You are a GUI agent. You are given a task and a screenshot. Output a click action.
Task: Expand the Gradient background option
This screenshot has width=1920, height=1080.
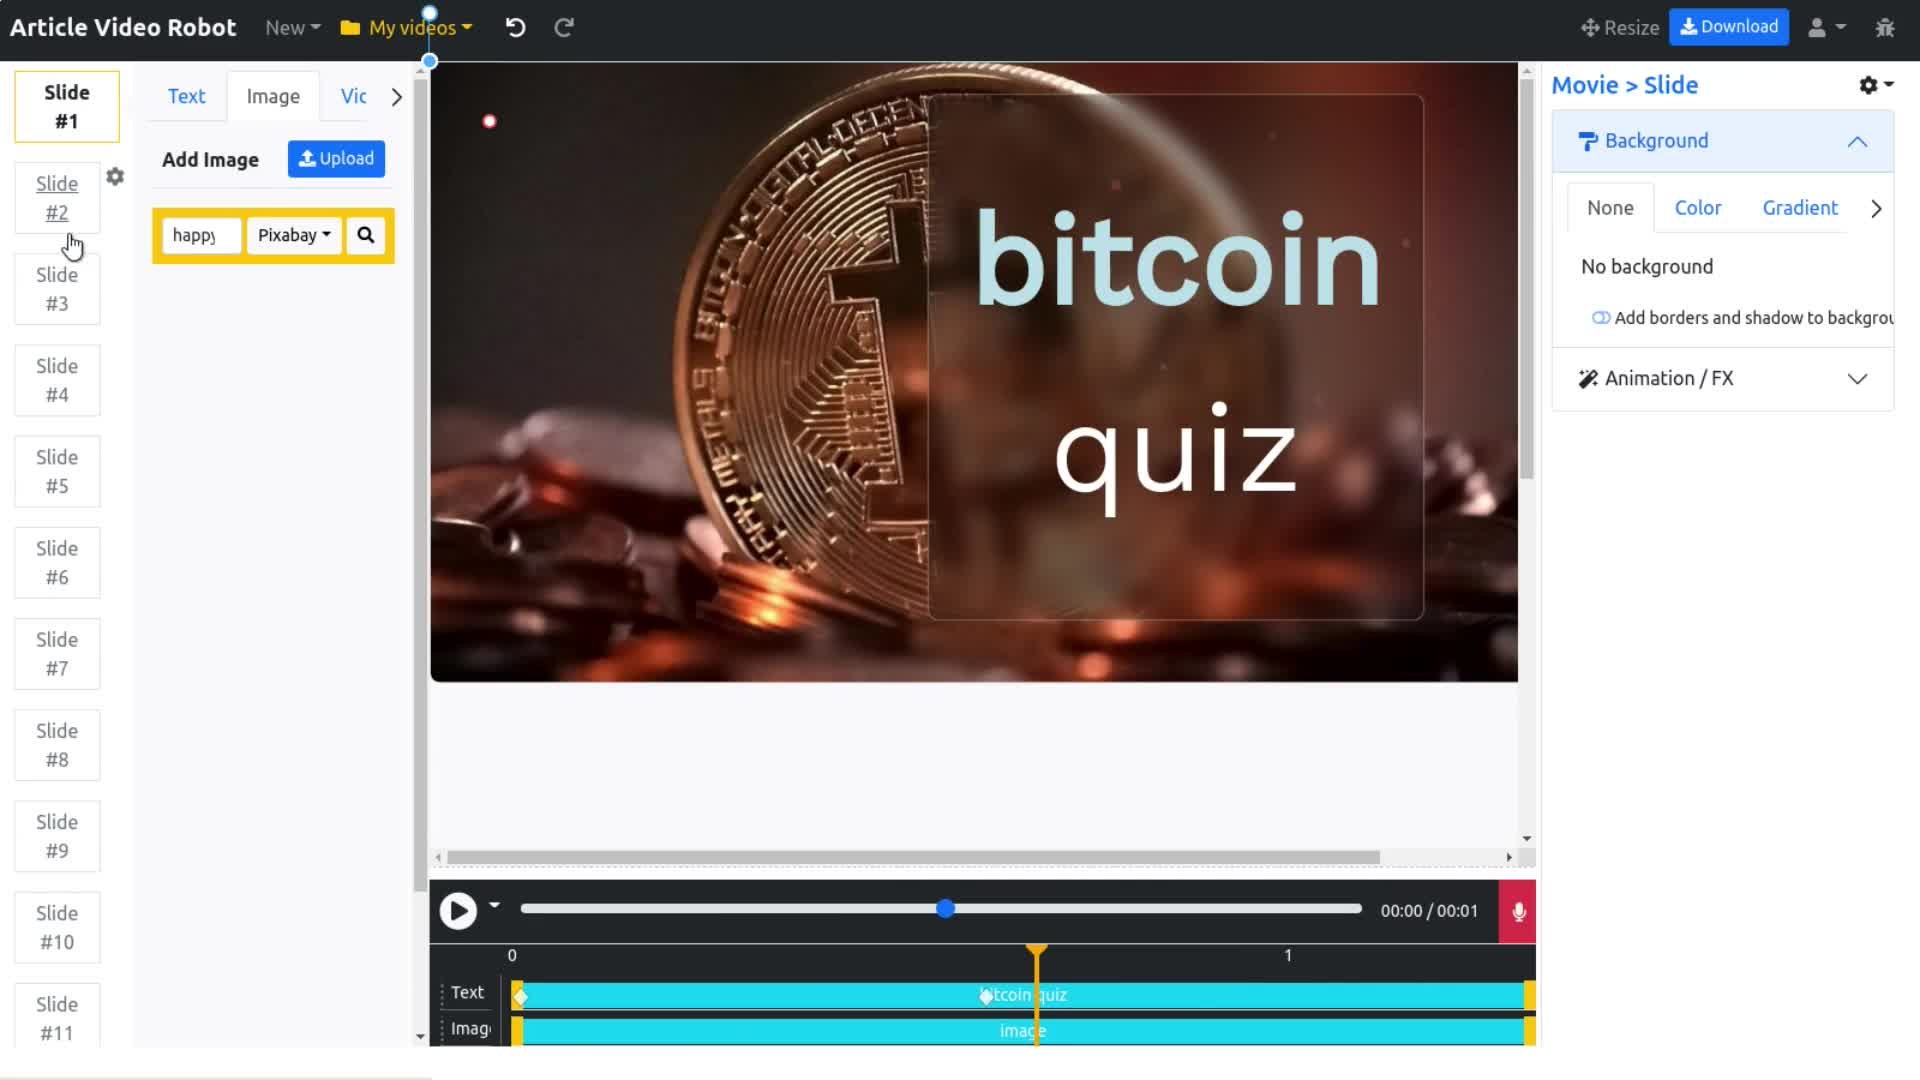pyautogui.click(x=1799, y=207)
